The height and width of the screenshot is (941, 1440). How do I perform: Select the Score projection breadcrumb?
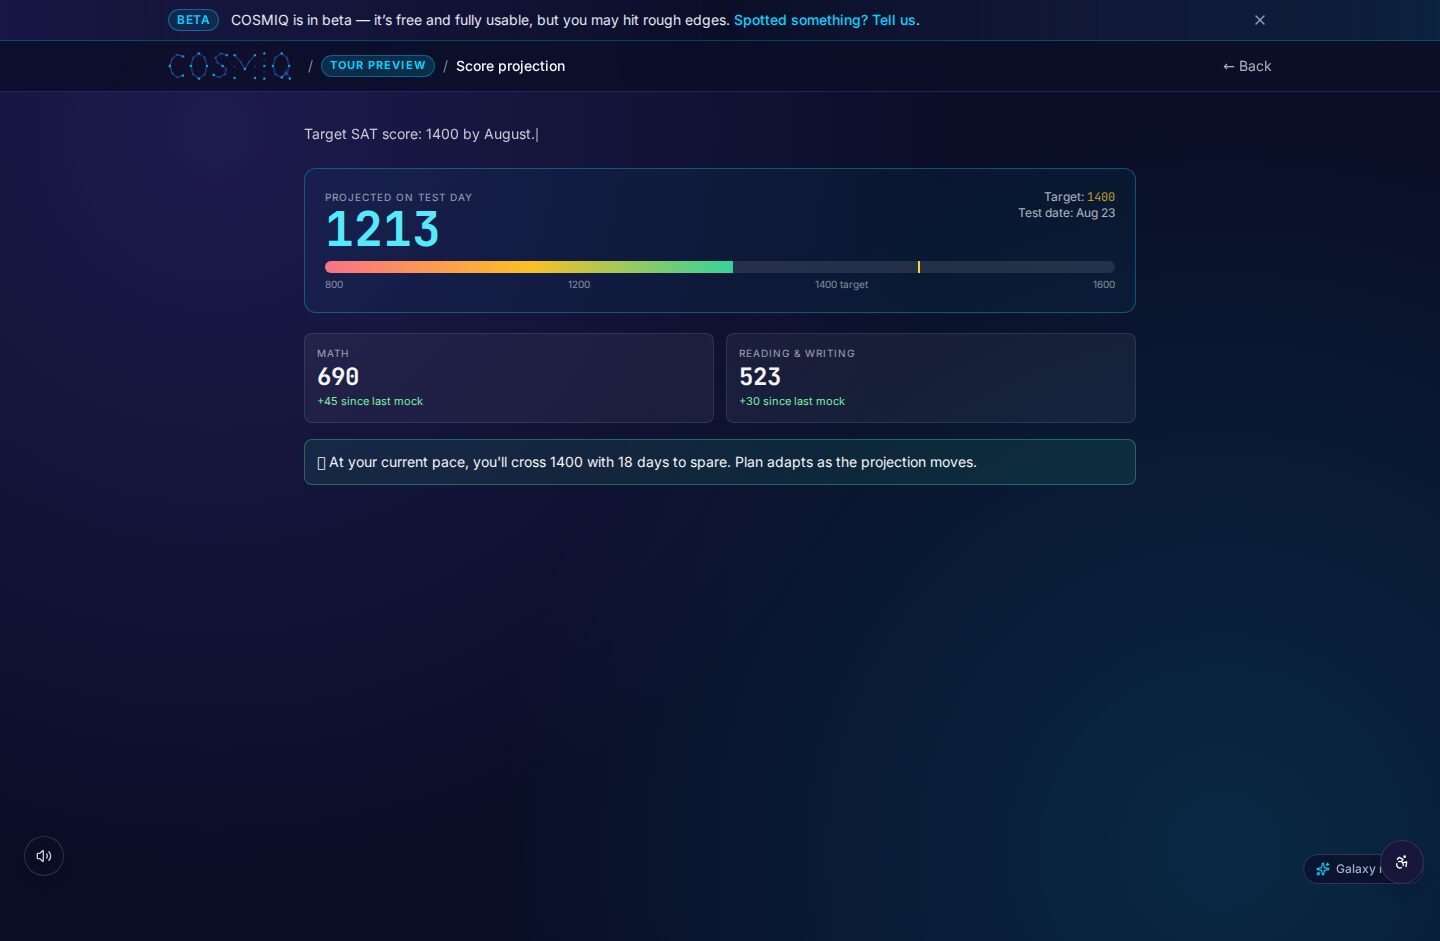pos(510,66)
